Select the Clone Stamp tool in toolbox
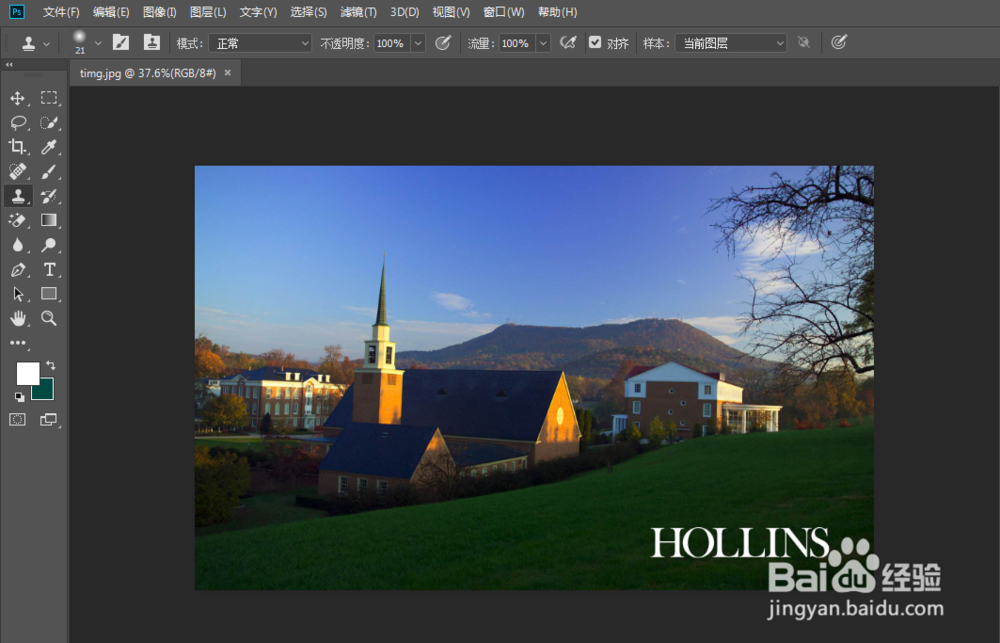Viewport: 1000px width, 643px height. 18,196
